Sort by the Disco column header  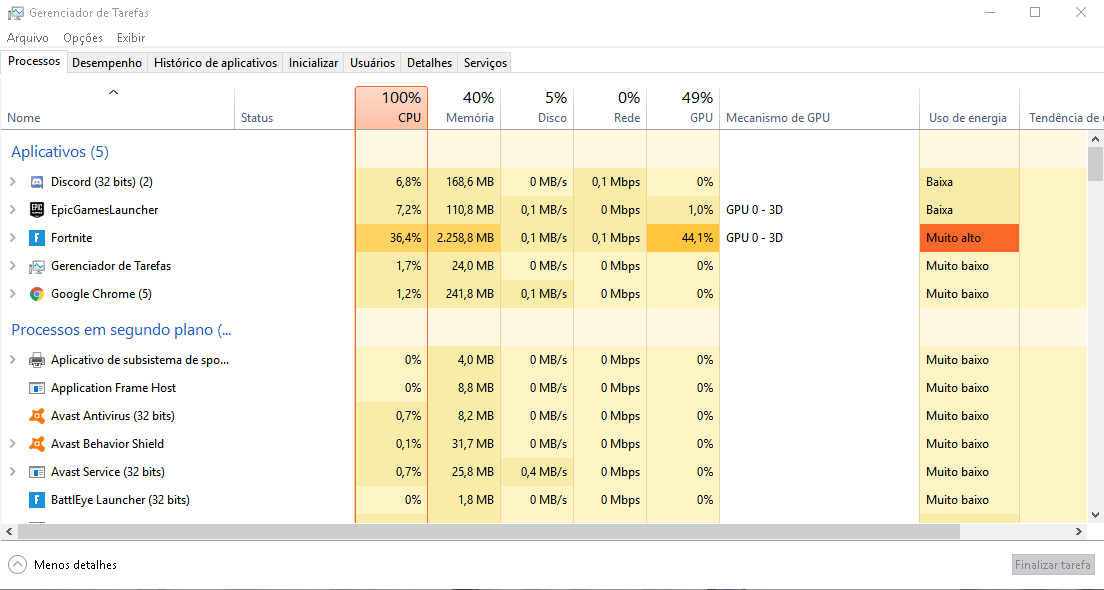(537, 108)
